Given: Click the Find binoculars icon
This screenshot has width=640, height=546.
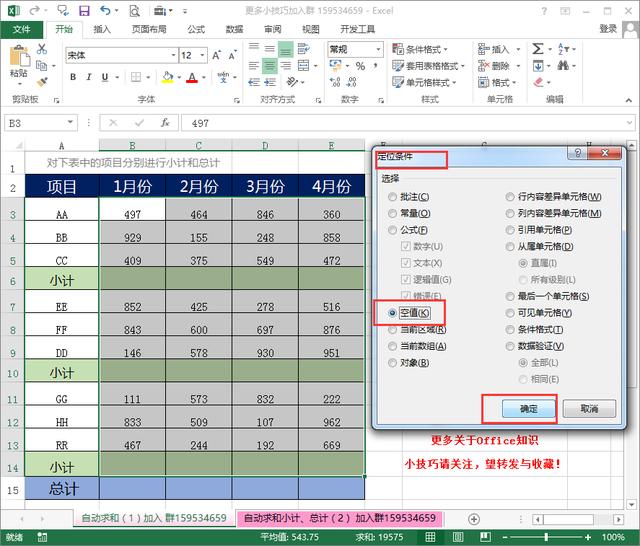Looking at the screenshot, I should click(563, 65).
